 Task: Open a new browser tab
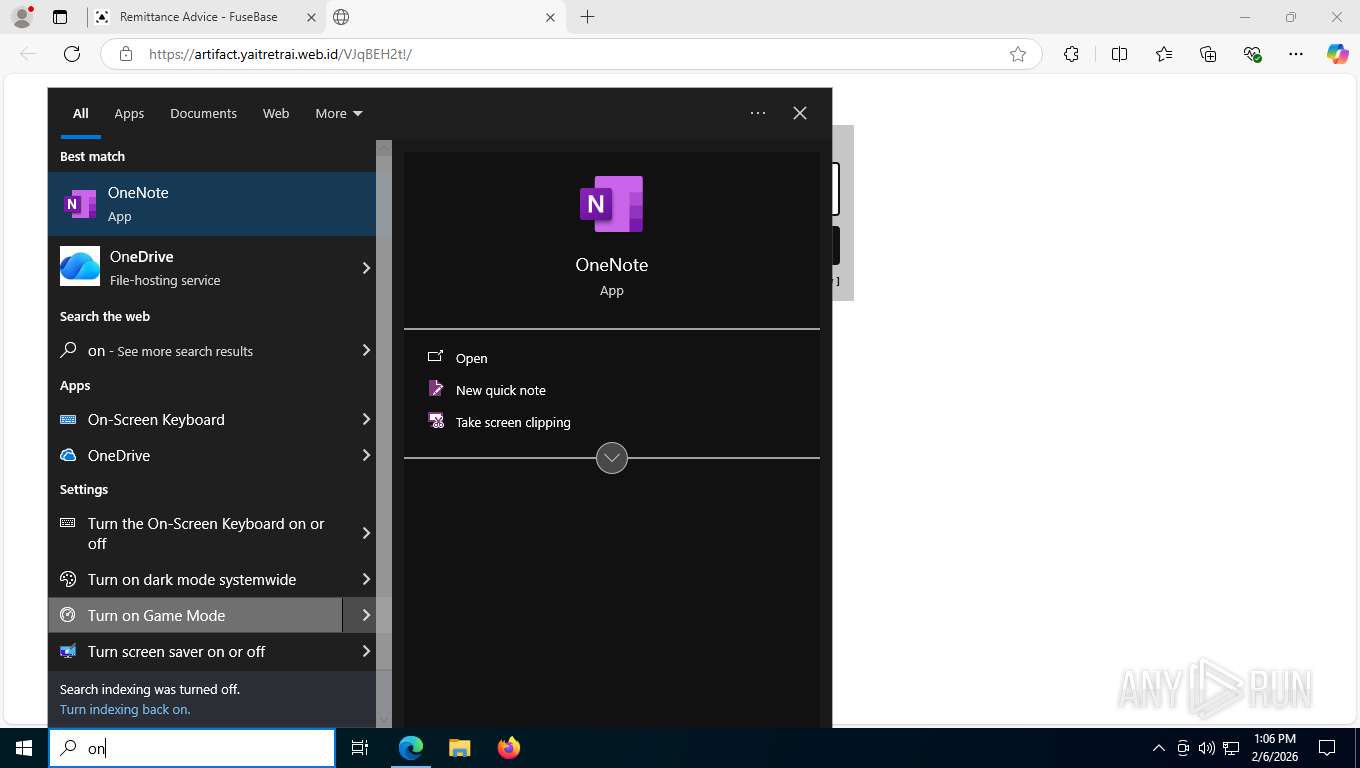587,17
